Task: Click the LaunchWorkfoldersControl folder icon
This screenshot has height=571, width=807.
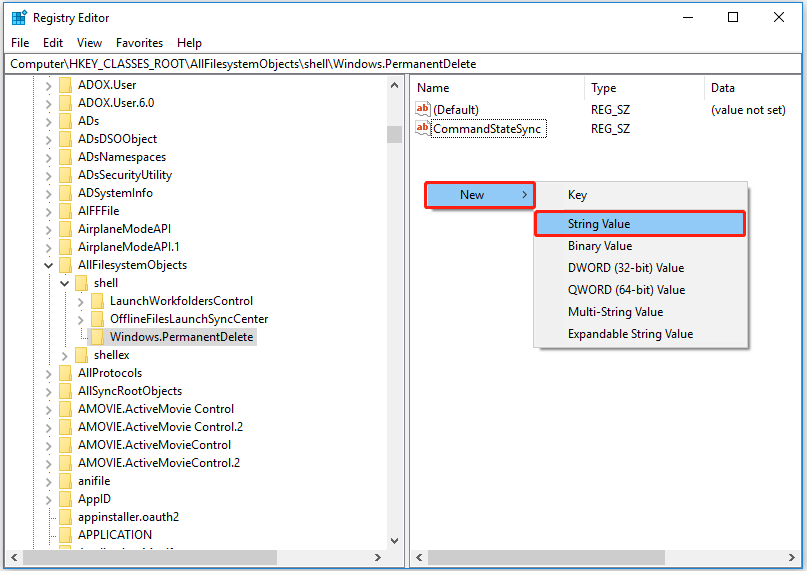Action: tap(97, 301)
